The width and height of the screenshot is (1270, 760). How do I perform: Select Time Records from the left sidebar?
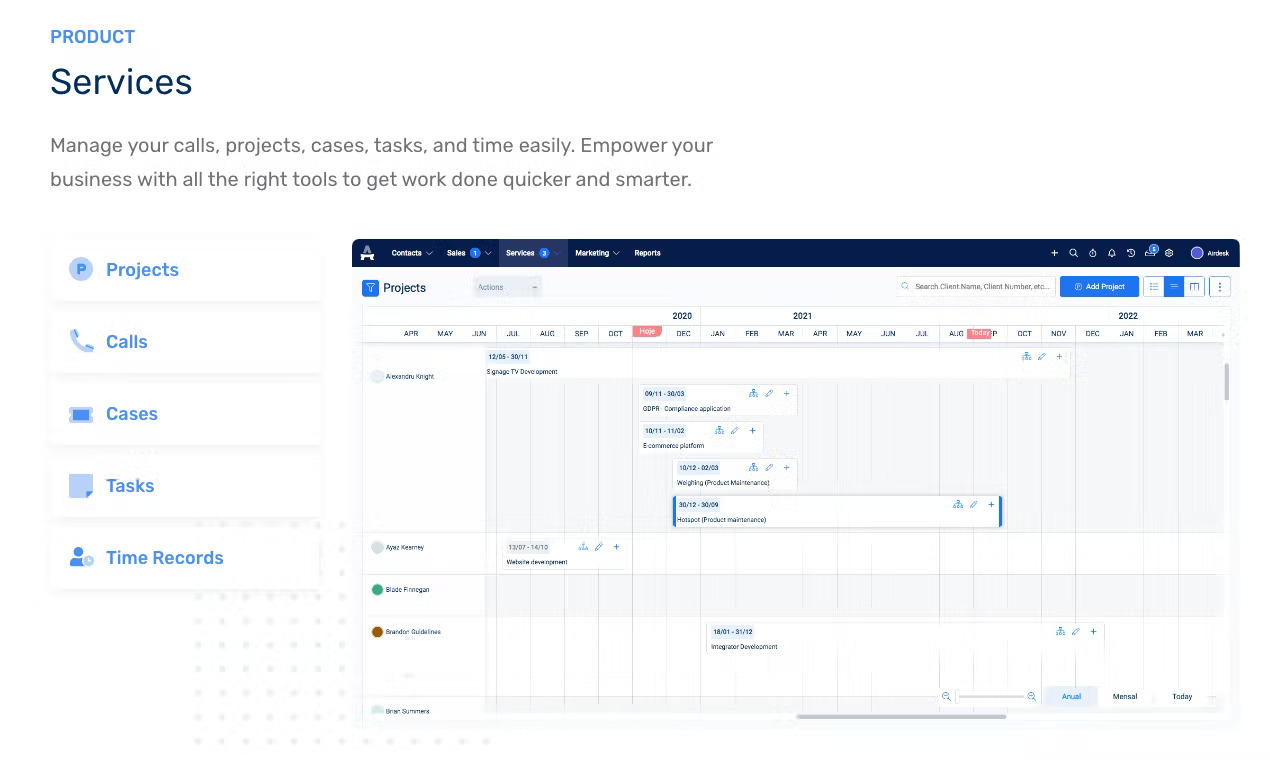coord(164,557)
